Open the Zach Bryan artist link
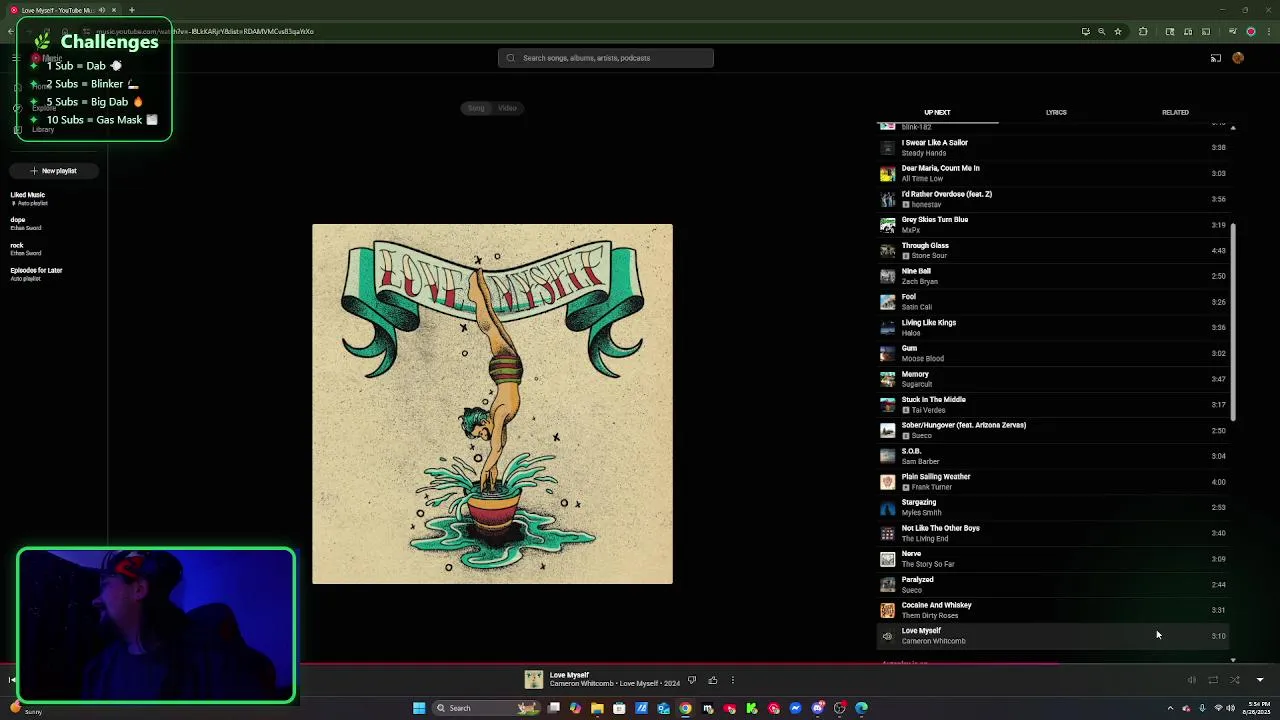This screenshot has height=720, width=1280. pyautogui.click(x=919, y=282)
